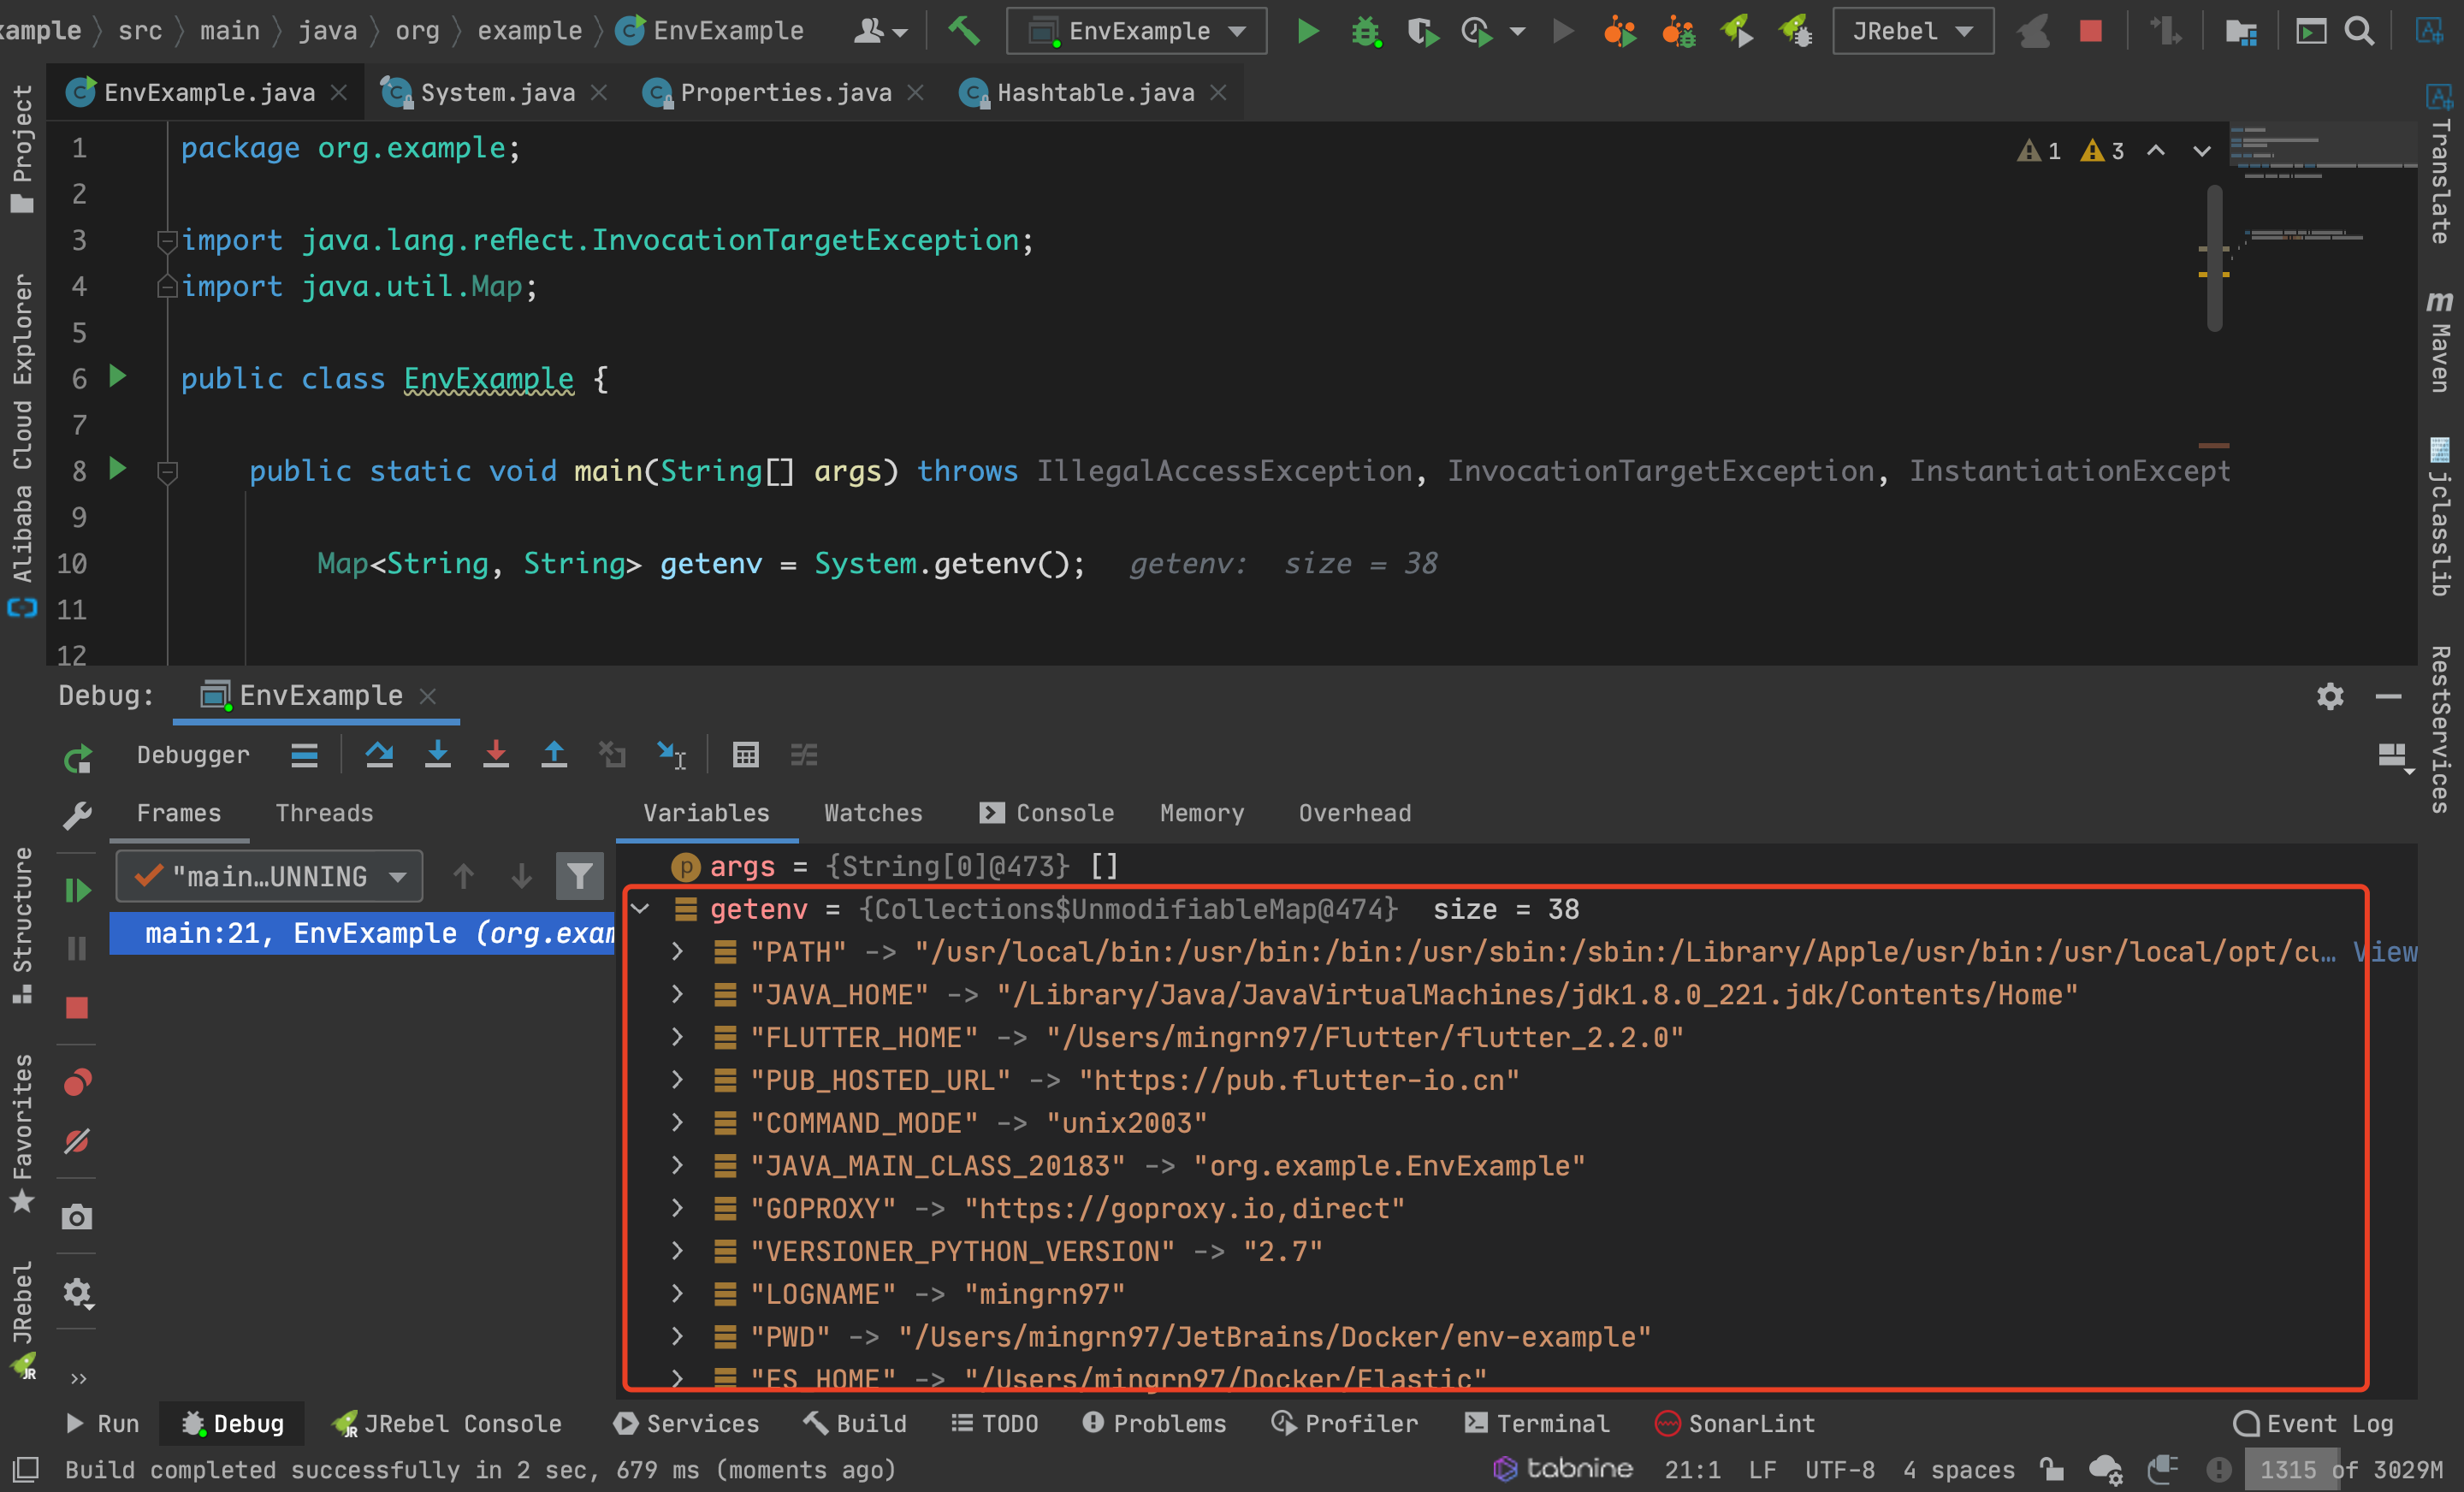Screen dimensions: 2464x1492
Task: Open the Terminal tool window button
Action: (x=1537, y=1423)
